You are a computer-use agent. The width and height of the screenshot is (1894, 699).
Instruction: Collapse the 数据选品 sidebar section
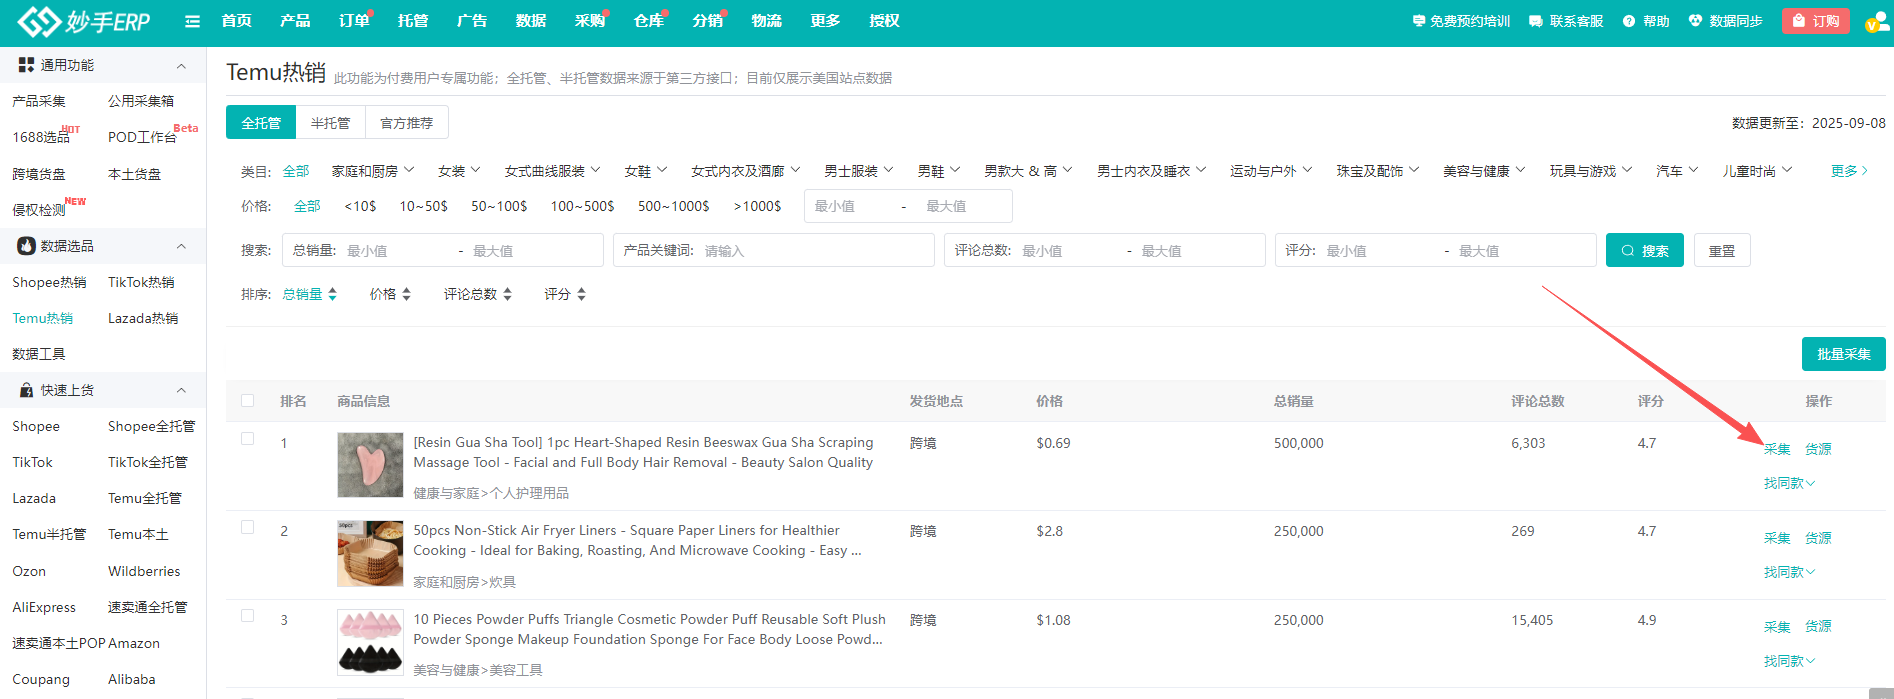(181, 246)
